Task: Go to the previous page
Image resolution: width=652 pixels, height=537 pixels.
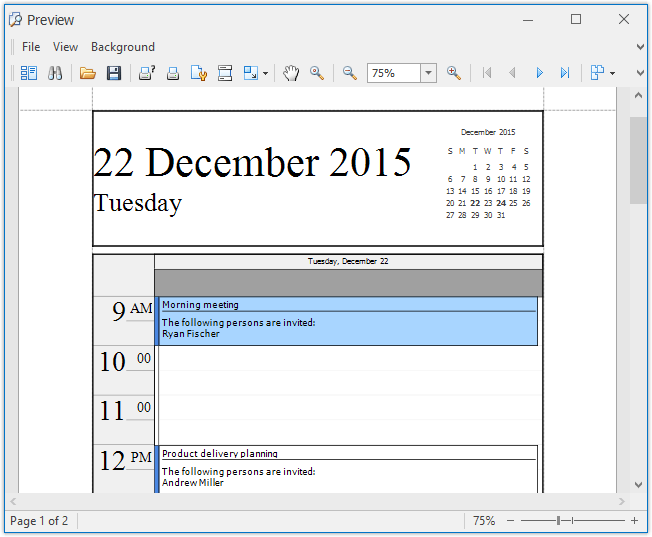Action: [512, 73]
